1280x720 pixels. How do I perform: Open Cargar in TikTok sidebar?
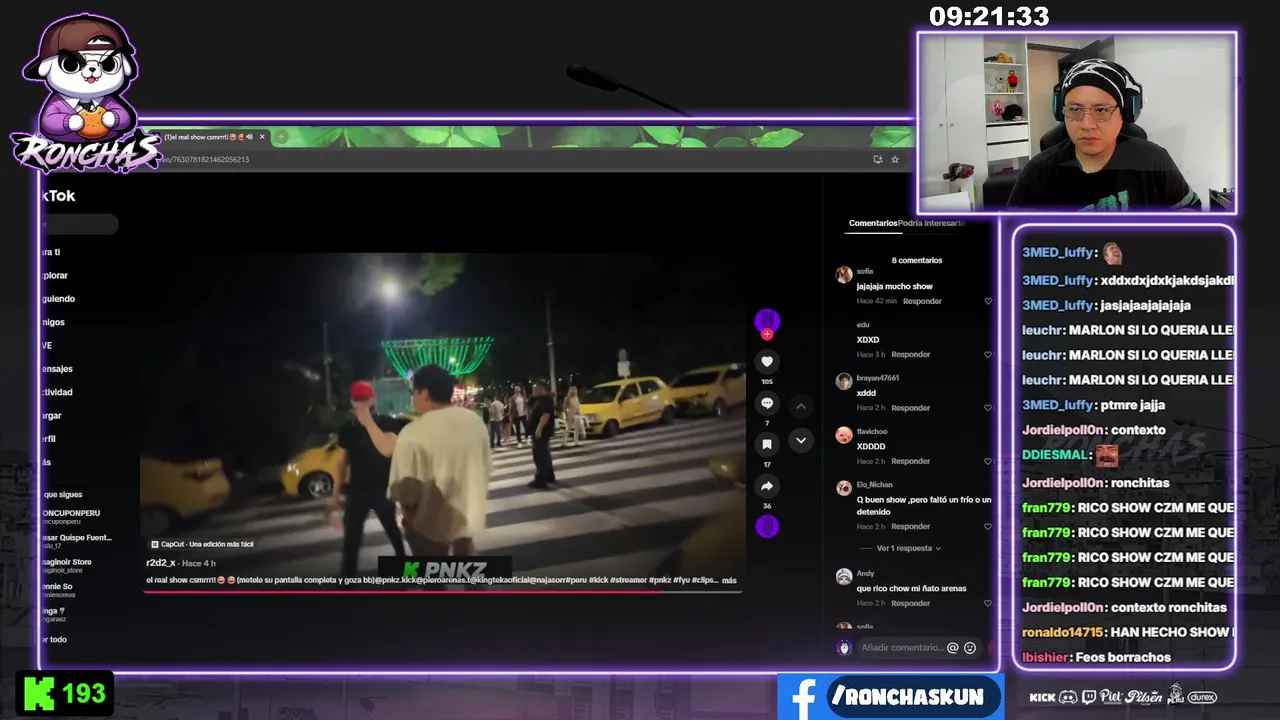pyautogui.click(x=52, y=415)
